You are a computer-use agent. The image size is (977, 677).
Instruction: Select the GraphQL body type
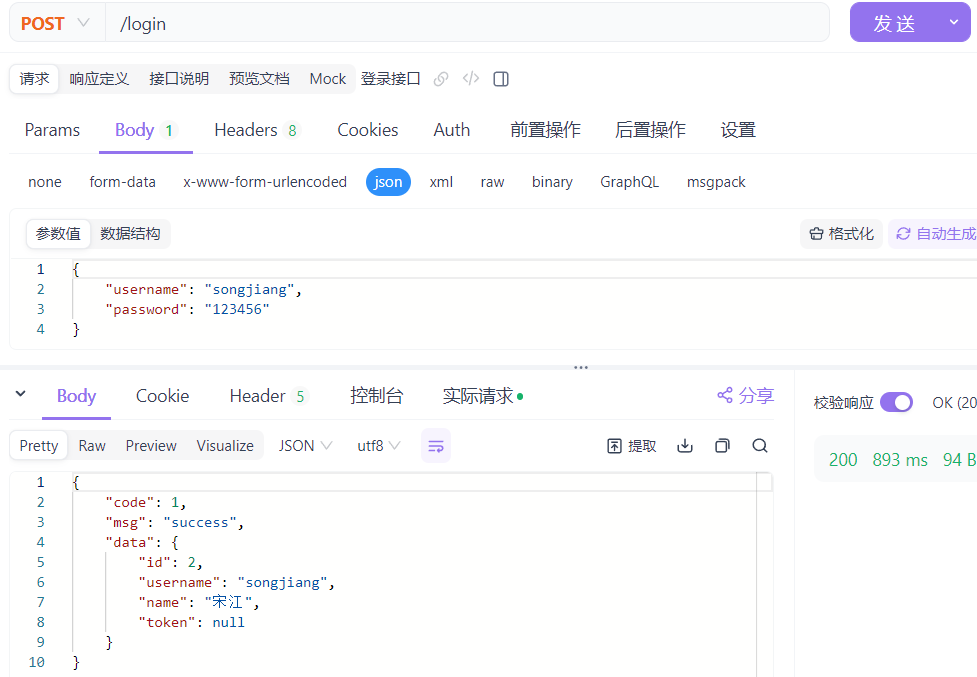pyautogui.click(x=629, y=182)
